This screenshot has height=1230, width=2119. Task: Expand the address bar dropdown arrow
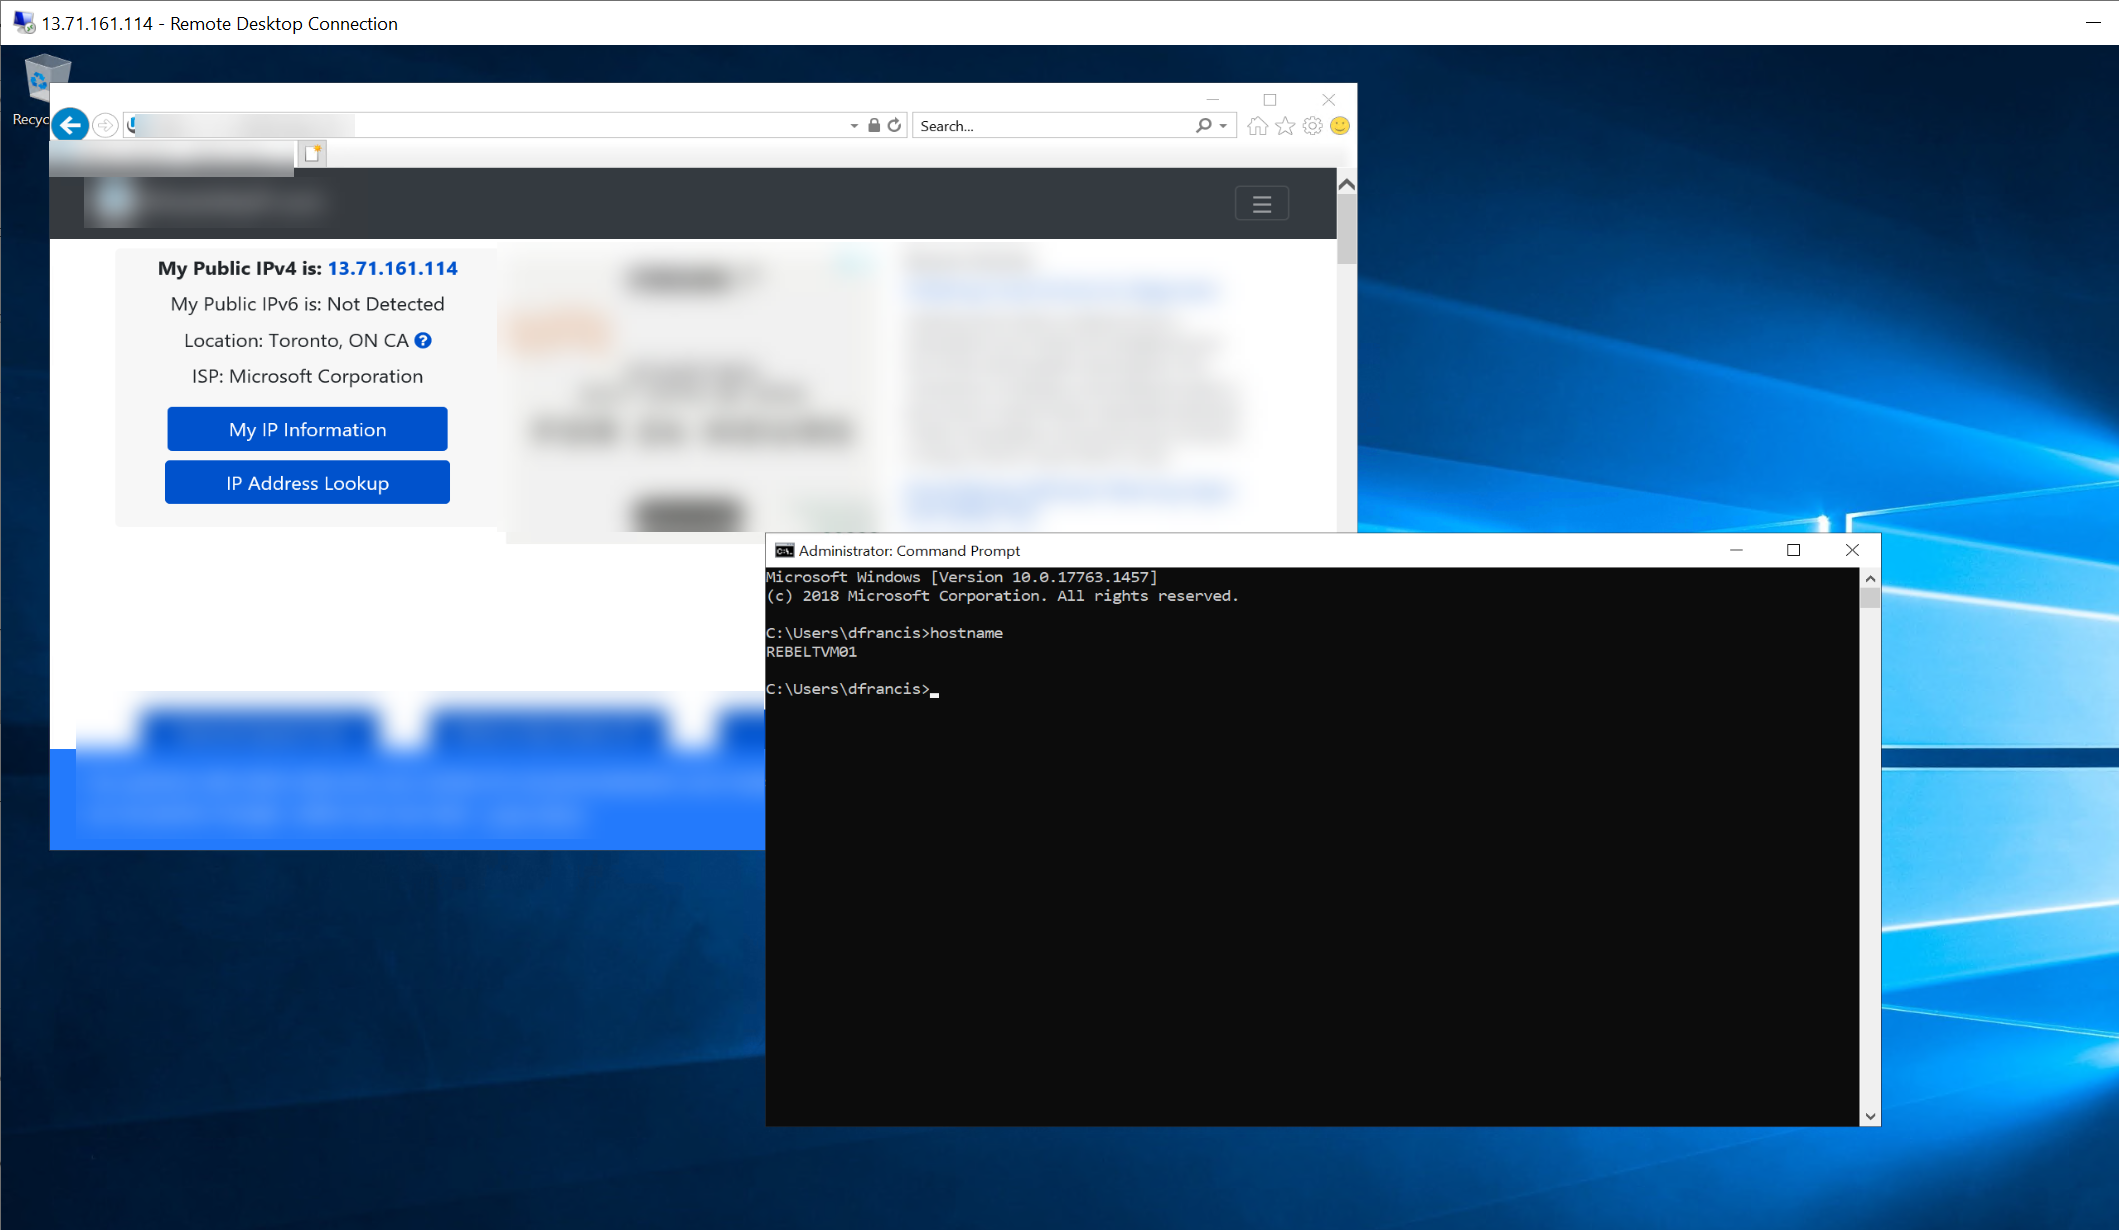click(x=854, y=126)
